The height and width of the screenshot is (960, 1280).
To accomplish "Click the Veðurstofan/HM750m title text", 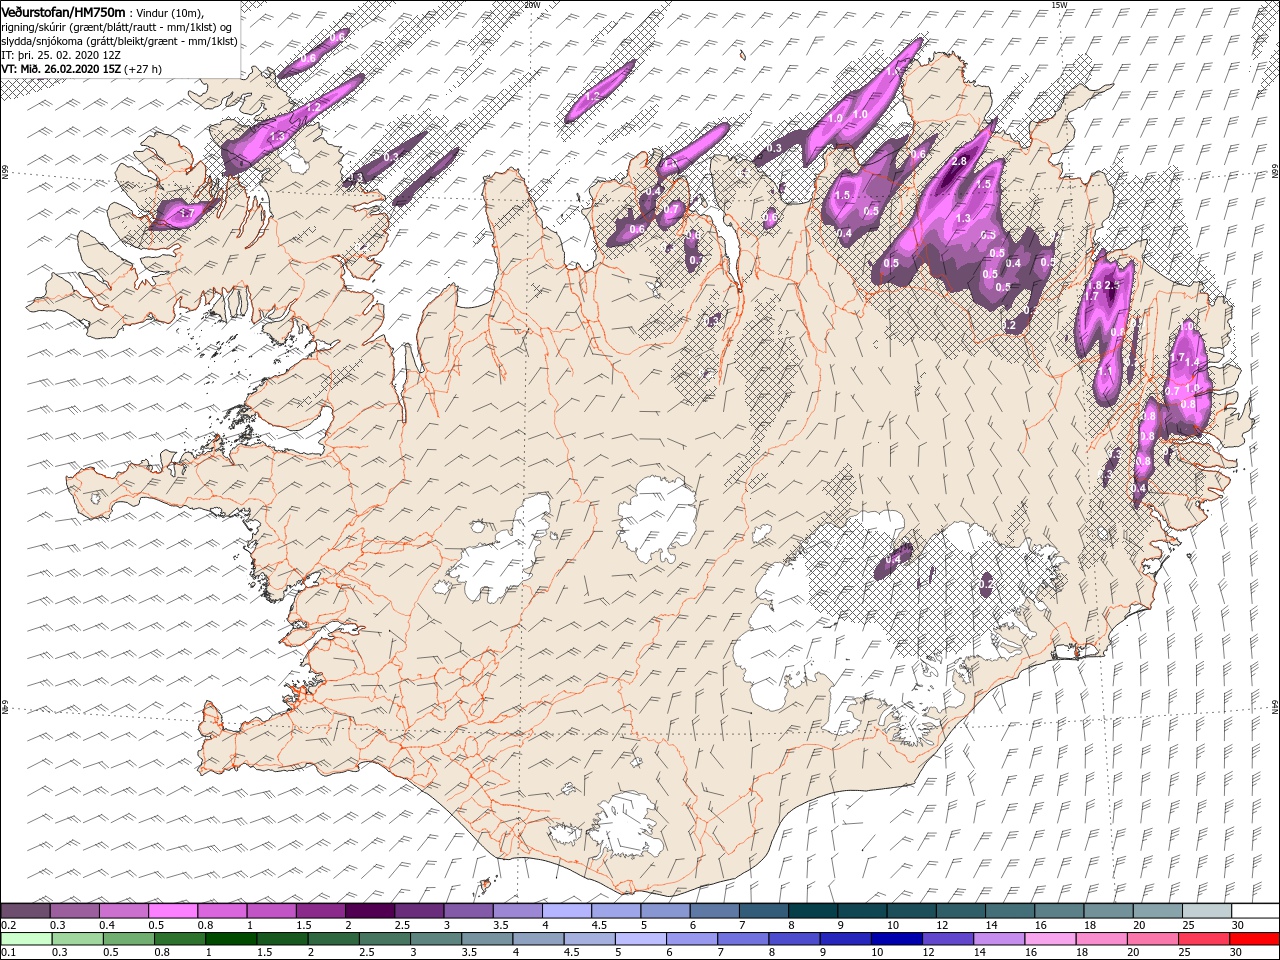I will 64,11.
